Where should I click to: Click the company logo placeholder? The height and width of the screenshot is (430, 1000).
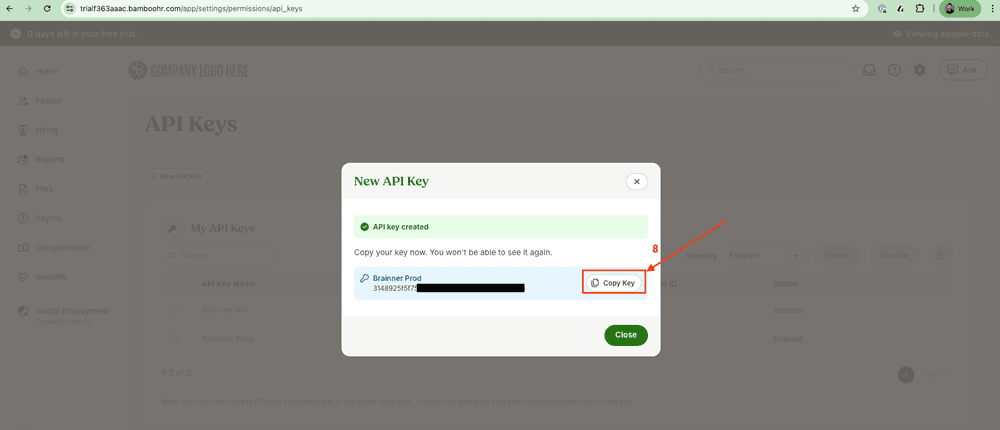pyautogui.click(x=188, y=71)
